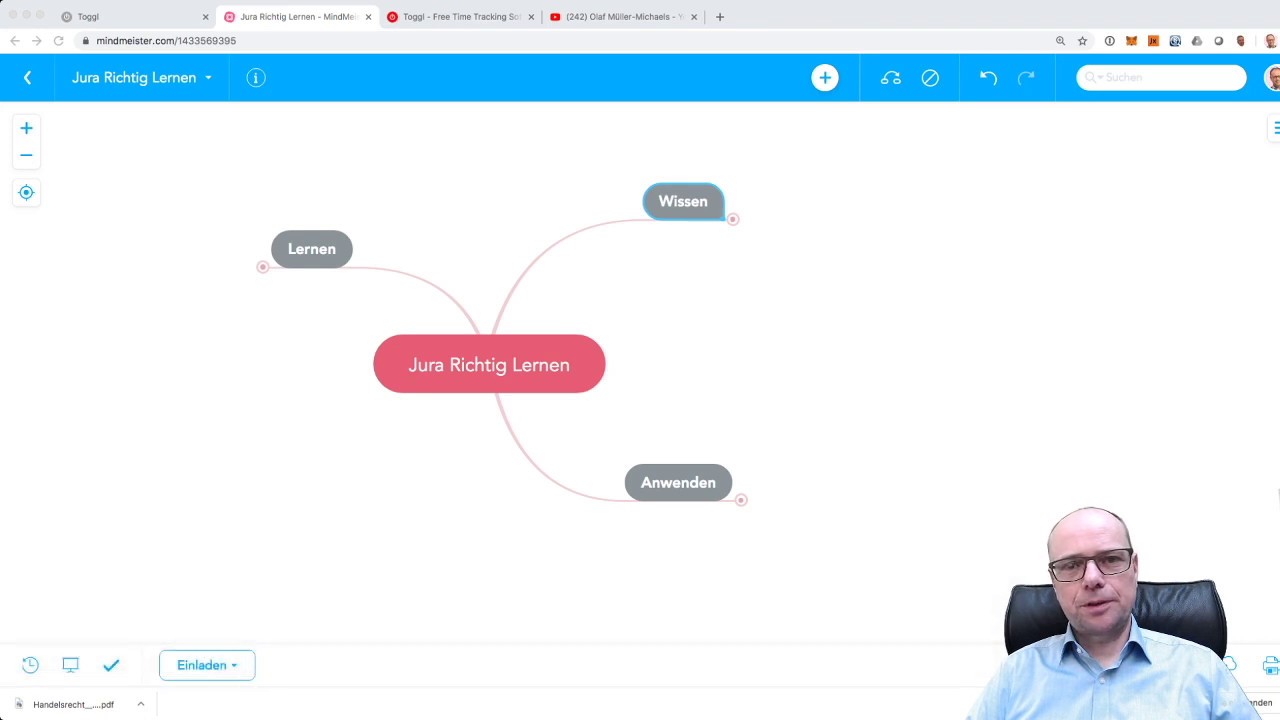1280x720 pixels.
Task: Click the browser back navigation arrow
Action: pos(15,41)
